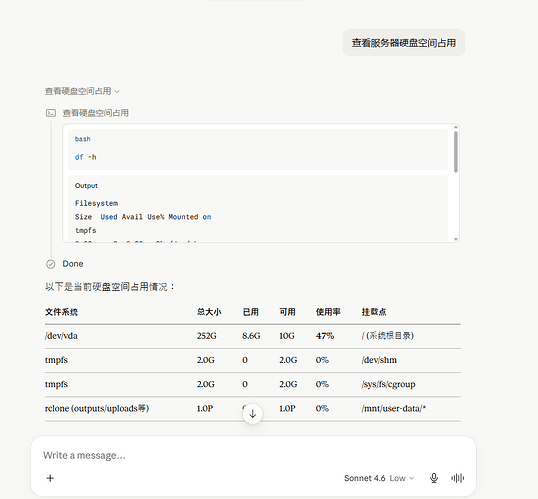The width and height of the screenshot is (538, 499).
Task: Click the Output label
Action: point(86,186)
